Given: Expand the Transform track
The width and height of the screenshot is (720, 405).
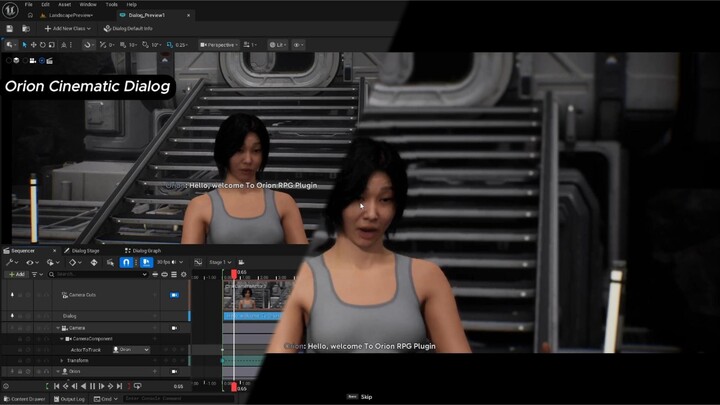Looking at the screenshot, I should tap(62, 360).
